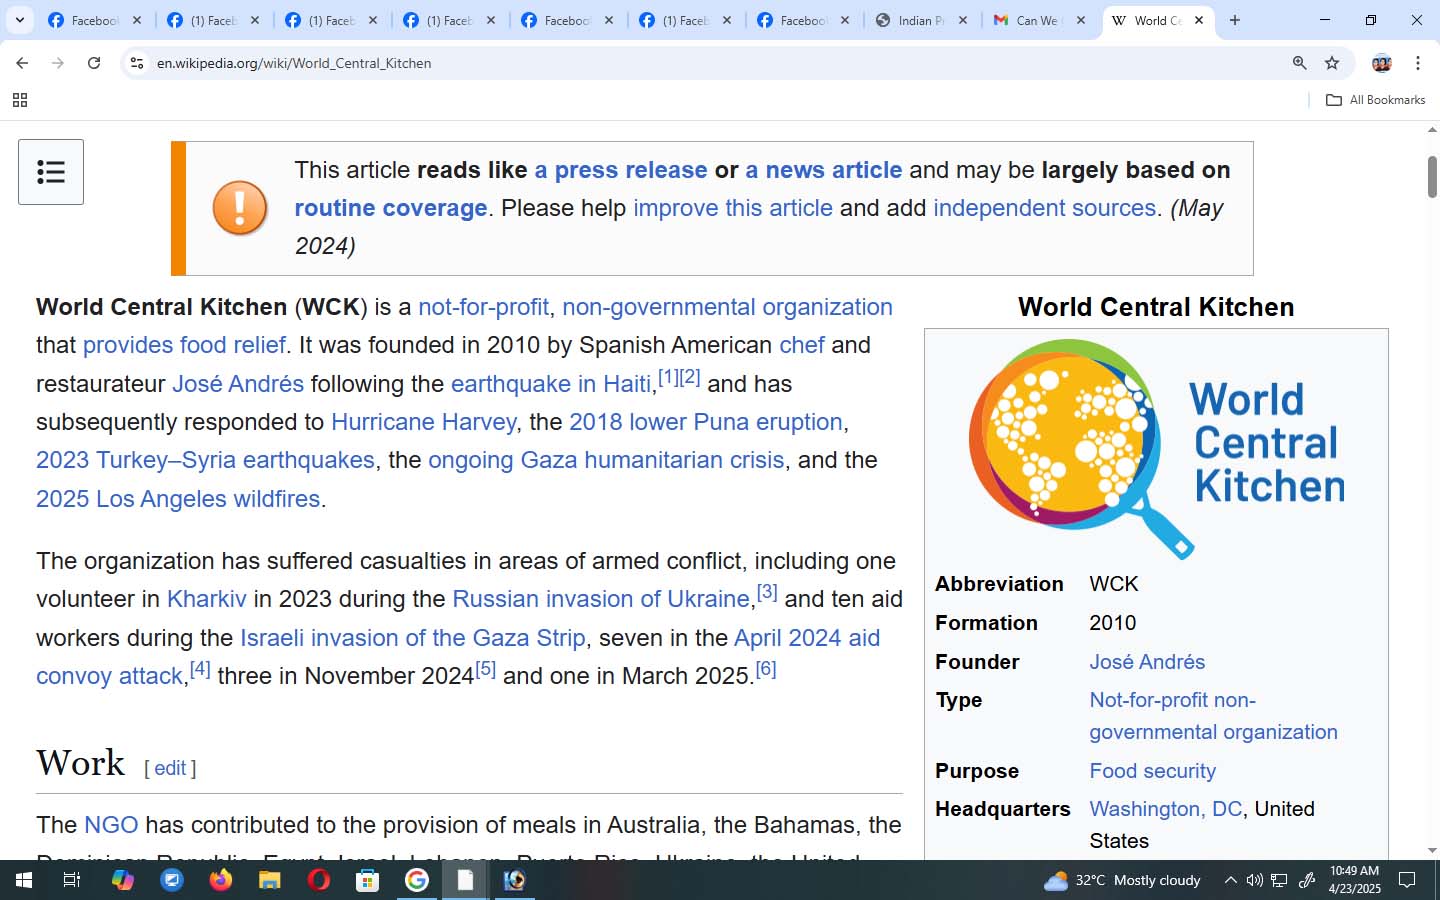Open Firefox from the taskbar
1440x900 pixels.
tap(221, 880)
